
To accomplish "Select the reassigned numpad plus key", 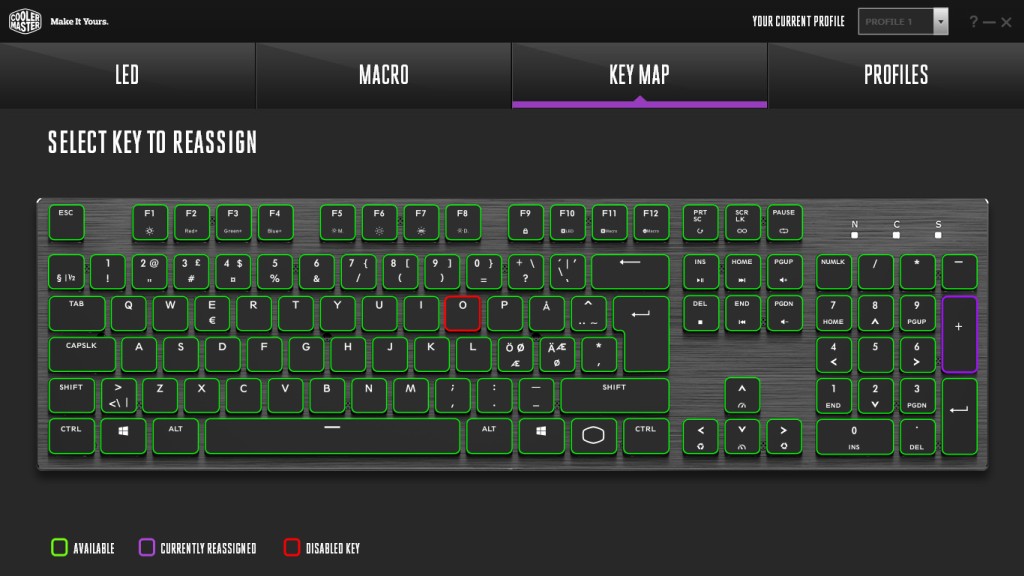I will click(959, 334).
